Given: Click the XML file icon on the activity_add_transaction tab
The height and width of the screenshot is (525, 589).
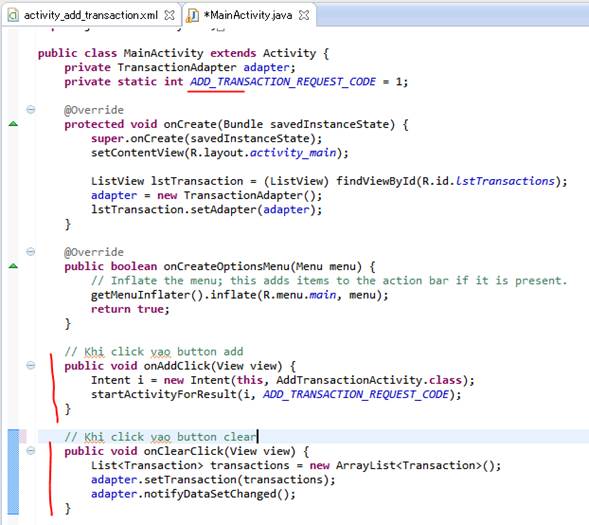Looking at the screenshot, I should pos(13,15).
